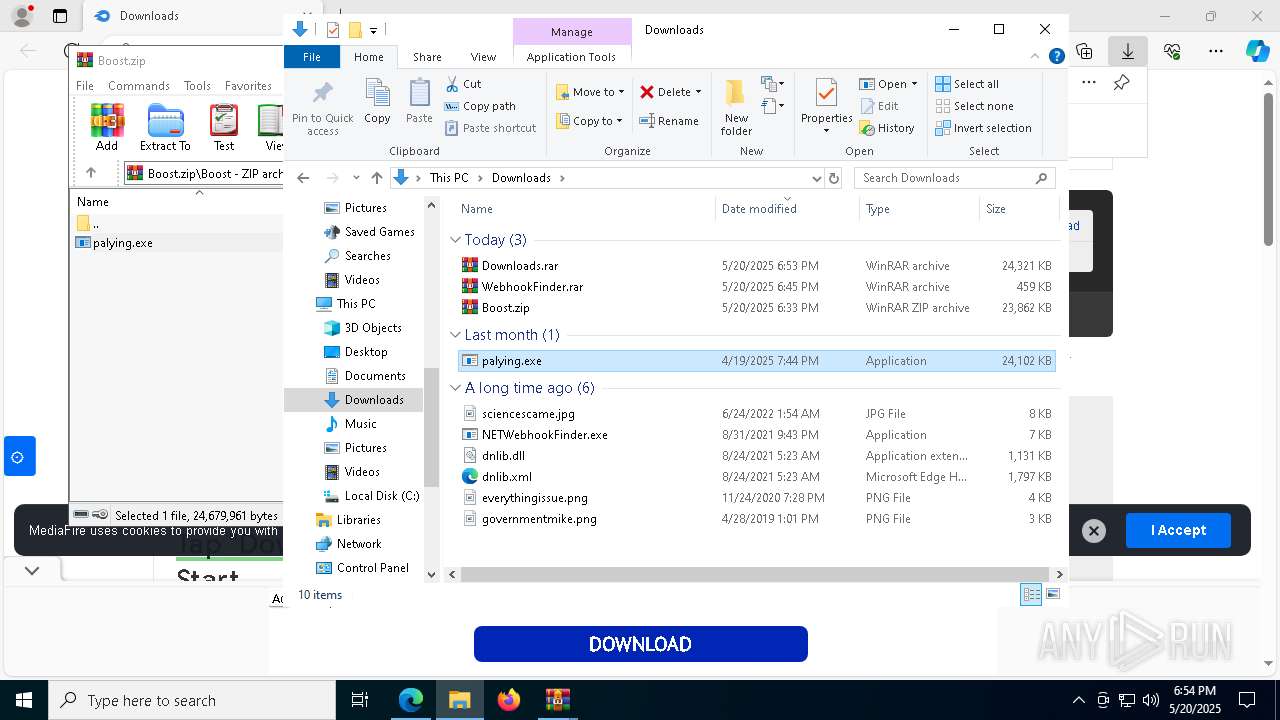Open recent locations dropdown arrow
The width and height of the screenshot is (1280, 720).
(x=356, y=178)
